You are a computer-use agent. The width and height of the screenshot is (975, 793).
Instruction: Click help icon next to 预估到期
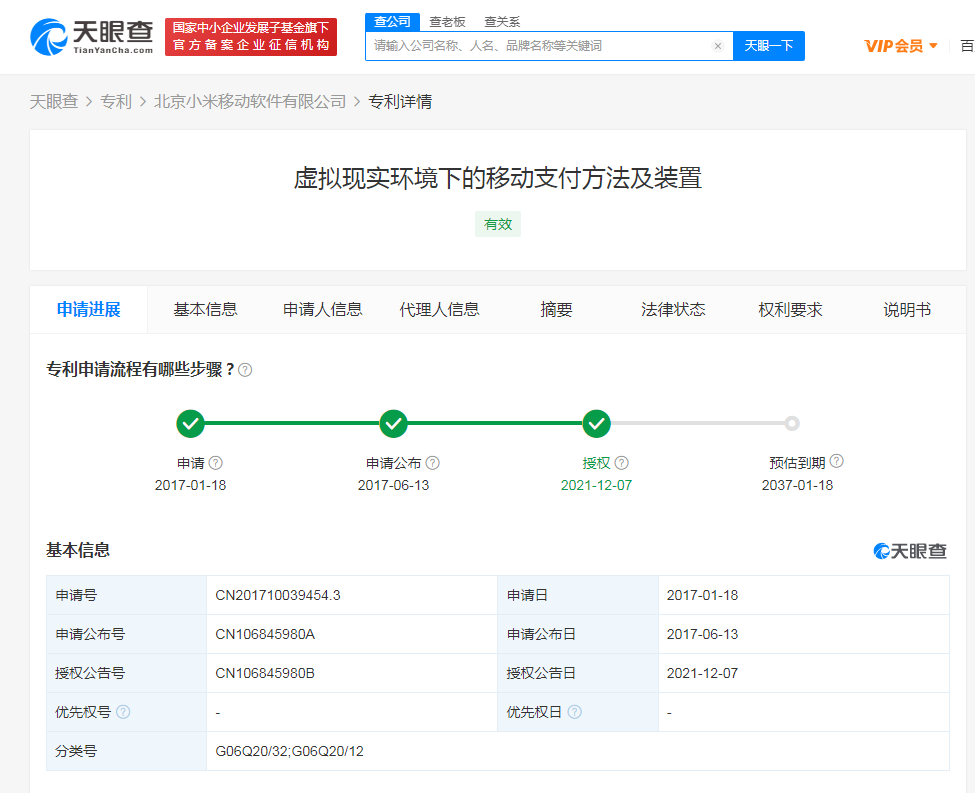[x=836, y=461]
